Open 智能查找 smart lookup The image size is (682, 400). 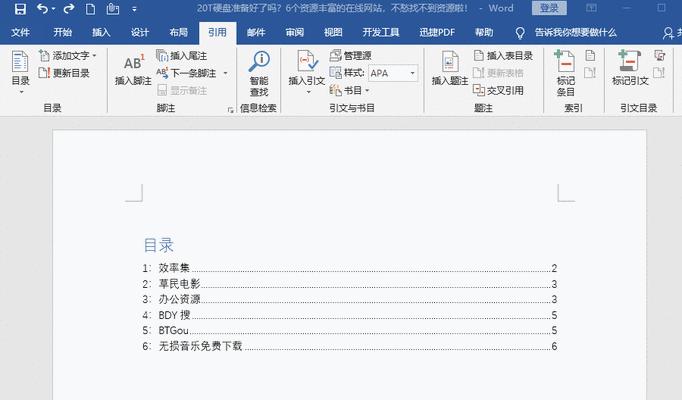coord(259,73)
